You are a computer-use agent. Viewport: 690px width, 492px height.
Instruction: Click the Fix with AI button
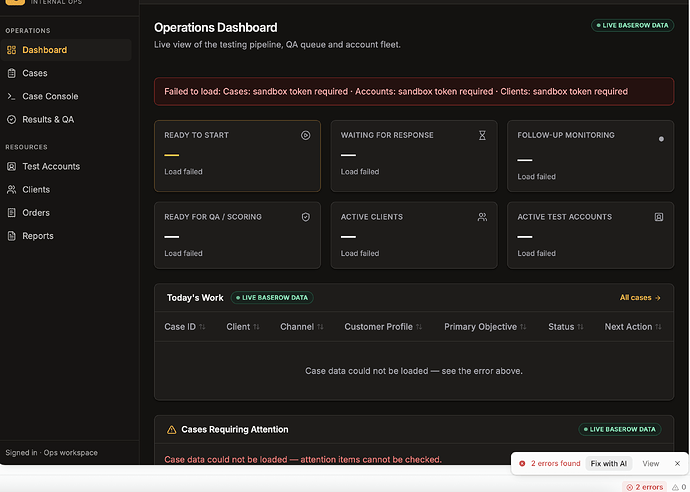coord(609,463)
